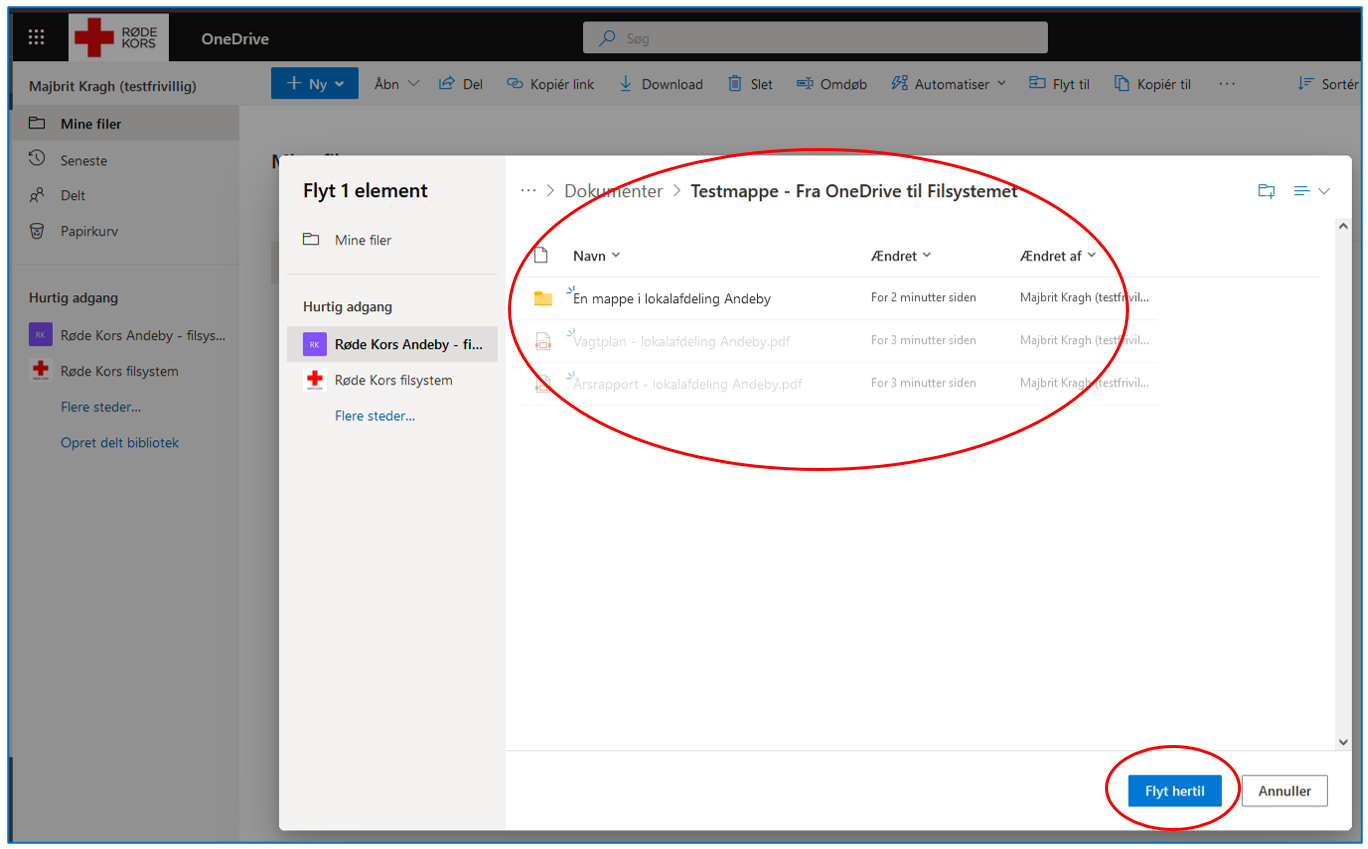
Task: Click yellow folder icon in first row
Action: tap(543, 298)
